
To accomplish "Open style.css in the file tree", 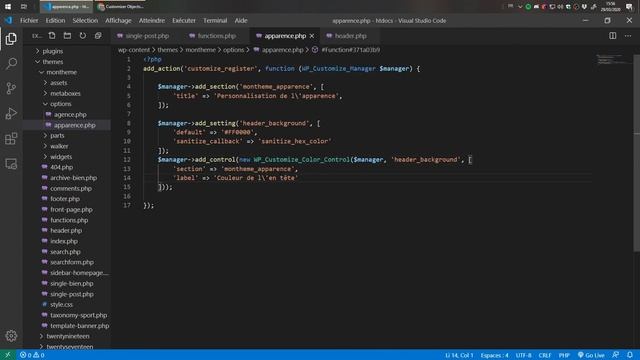I will [x=61, y=304].
